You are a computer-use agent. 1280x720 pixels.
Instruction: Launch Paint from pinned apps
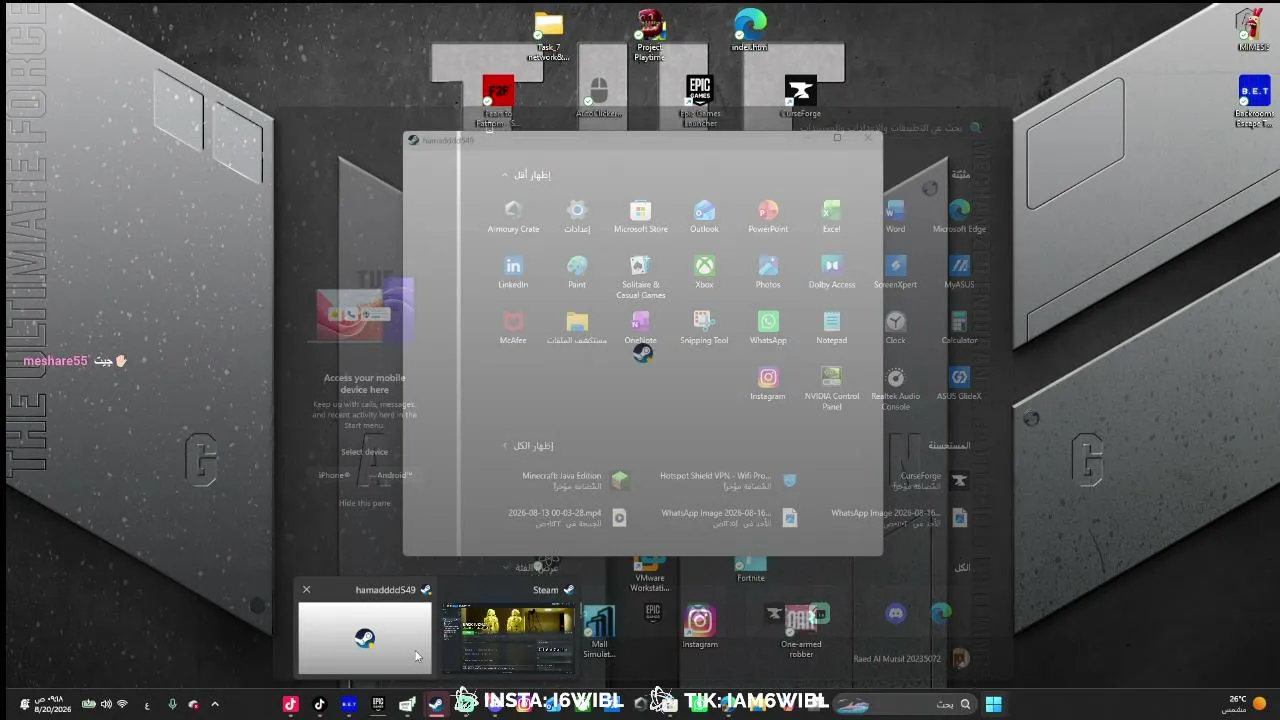[577, 272]
